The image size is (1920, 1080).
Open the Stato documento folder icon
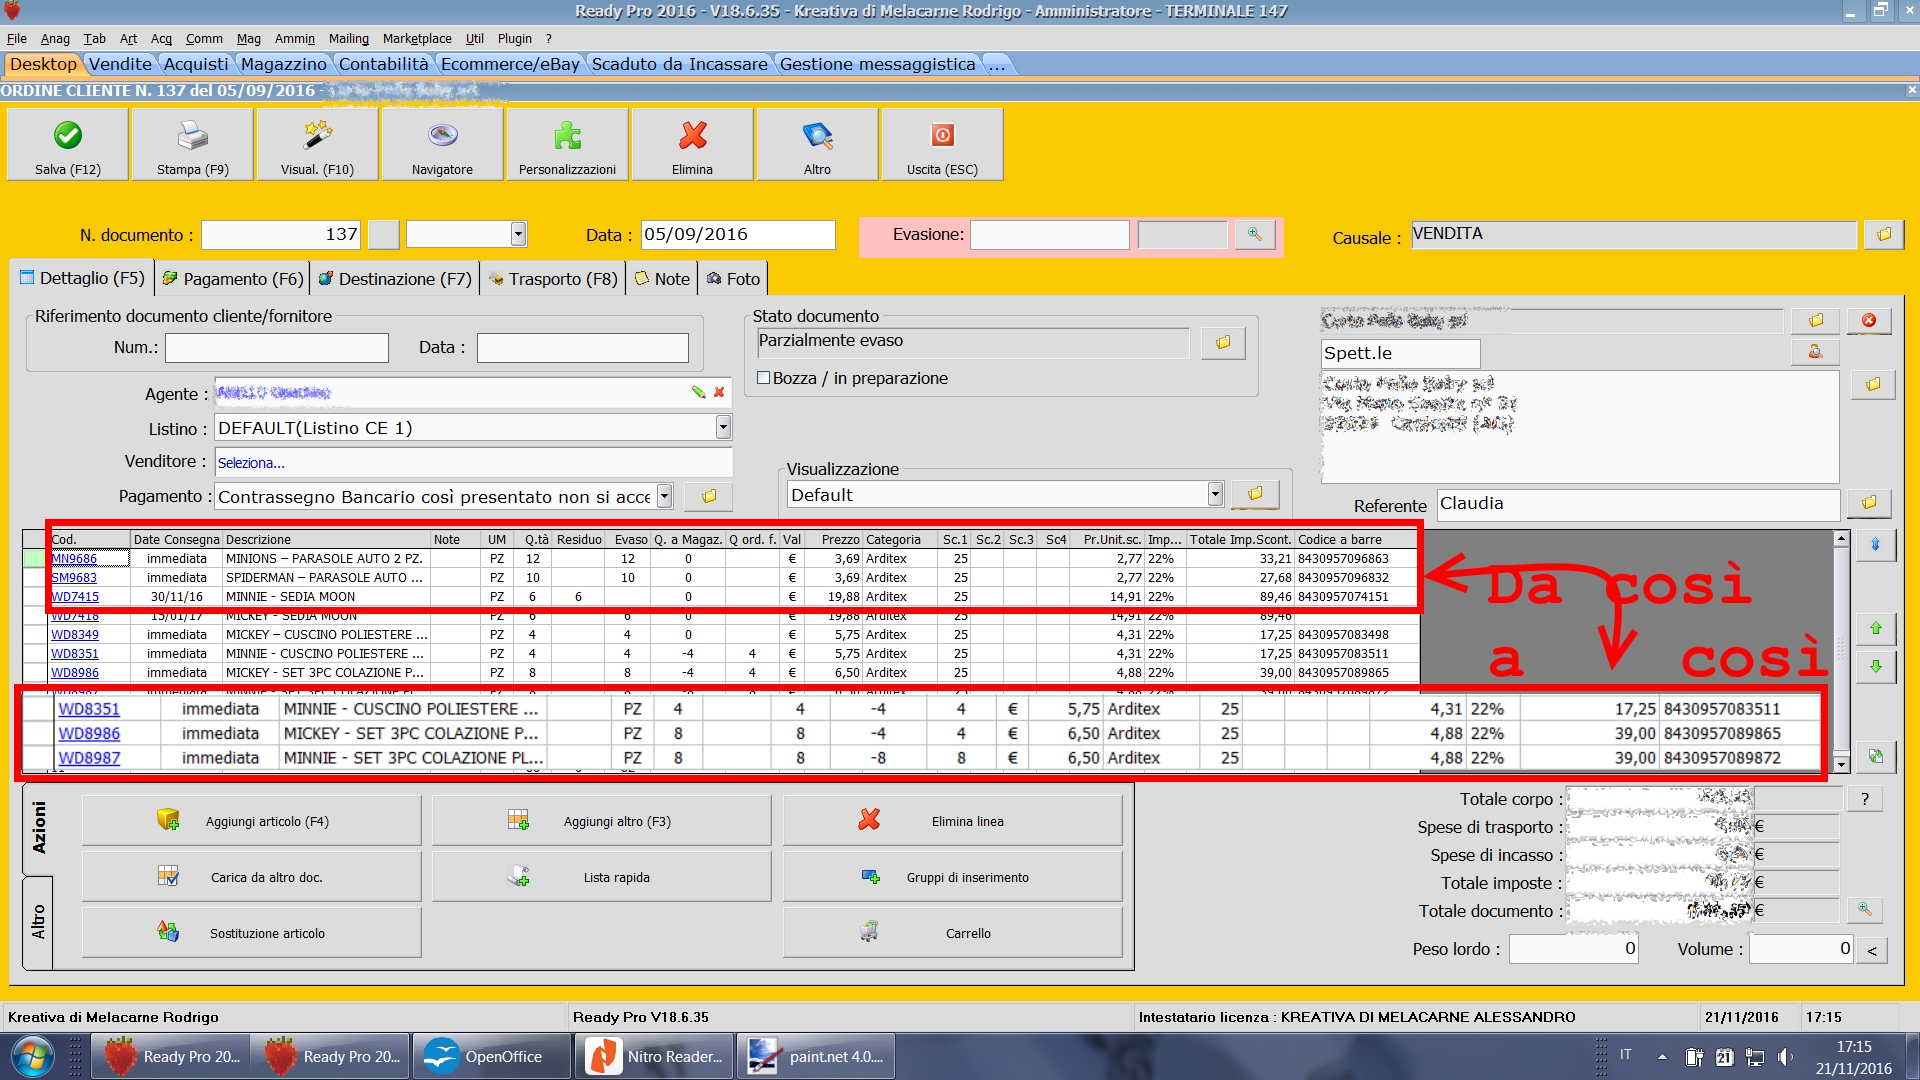point(1223,343)
